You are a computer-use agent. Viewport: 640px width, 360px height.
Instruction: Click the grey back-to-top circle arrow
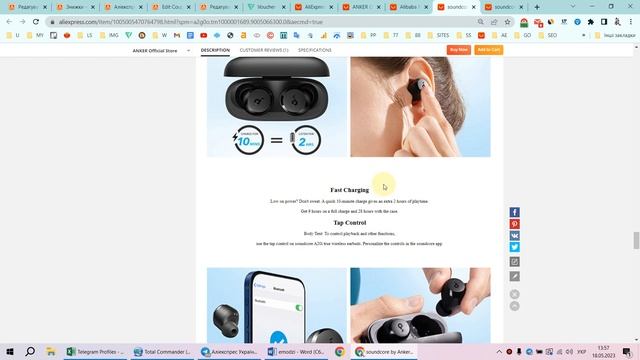514,306
